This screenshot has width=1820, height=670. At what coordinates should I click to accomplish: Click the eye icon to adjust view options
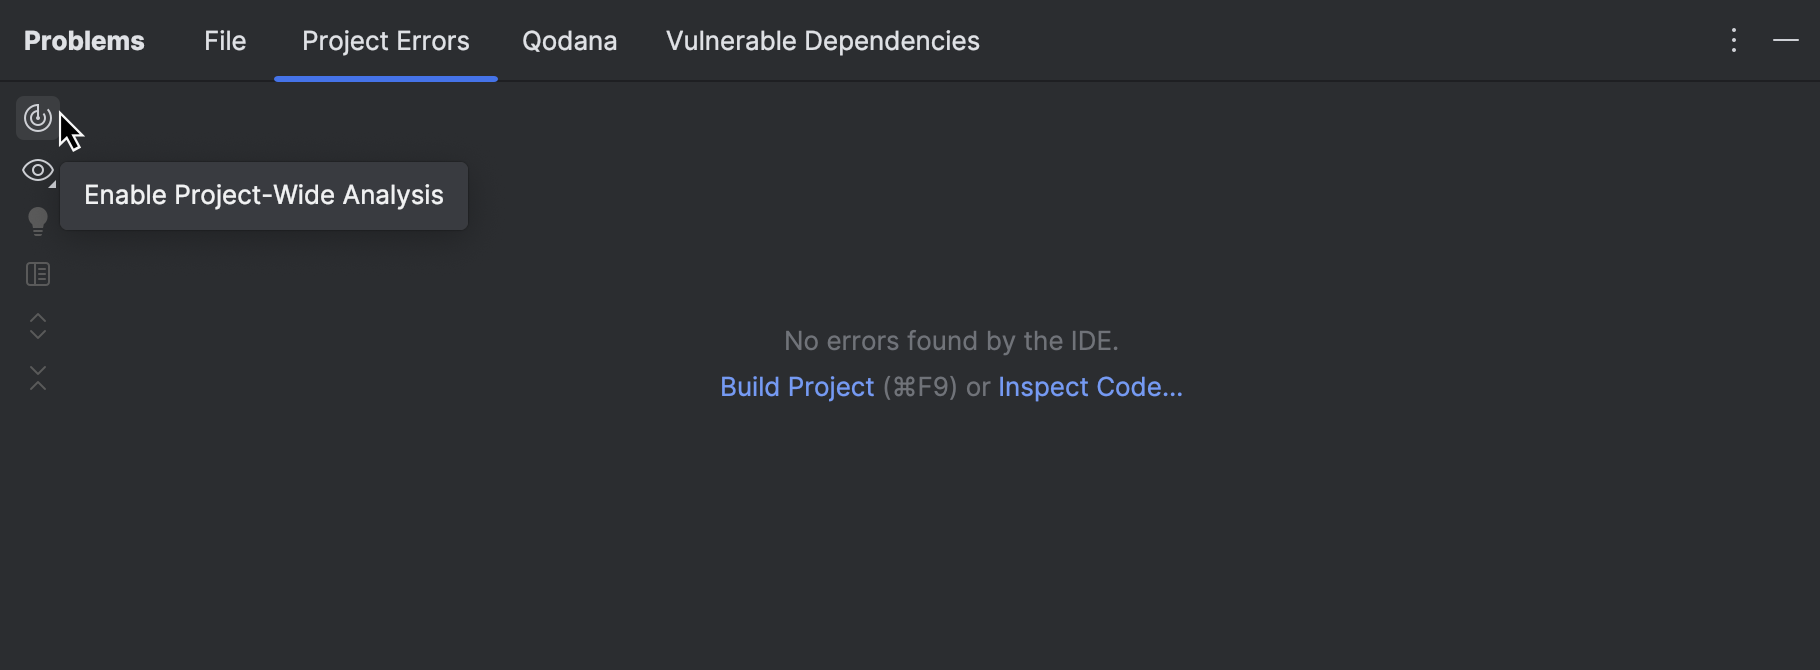(x=37, y=170)
